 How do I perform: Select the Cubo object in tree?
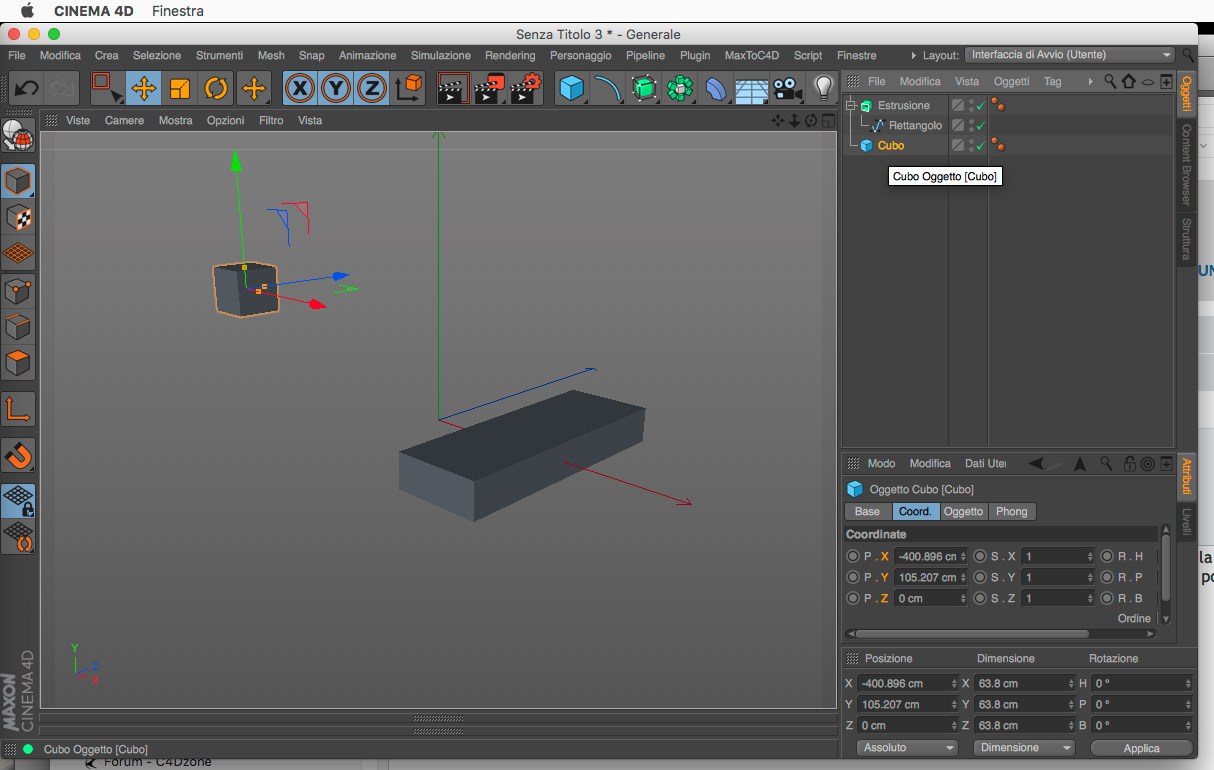tap(891, 145)
